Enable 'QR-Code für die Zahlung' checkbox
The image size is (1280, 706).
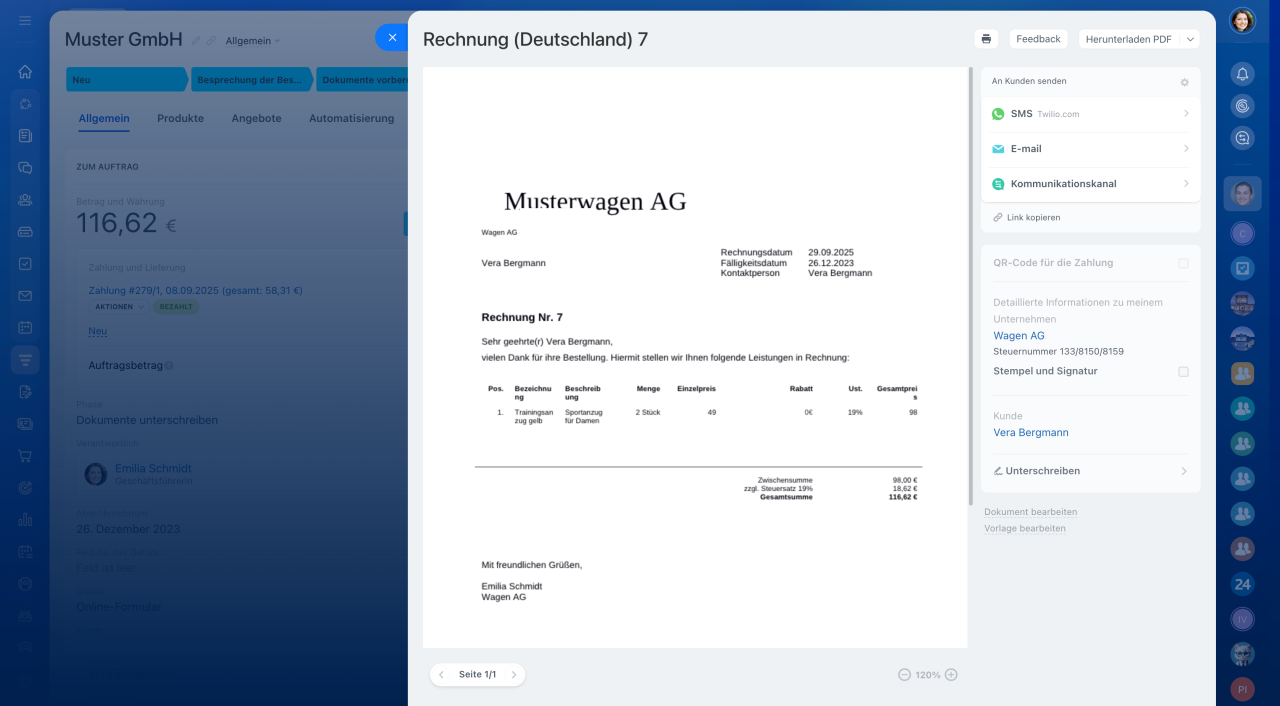tap(1183, 263)
